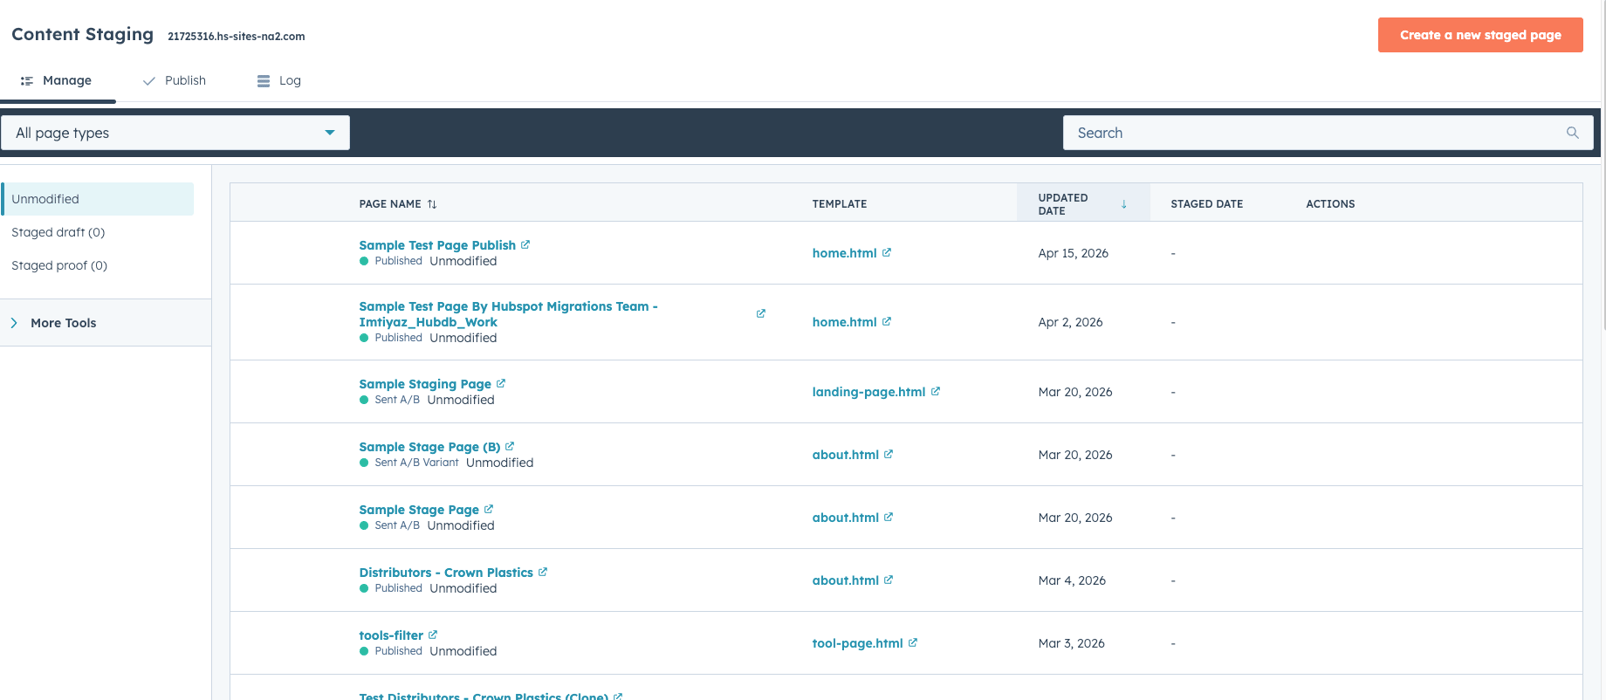Open external icon next to about.html, Distributors row
This screenshot has width=1606, height=700.
(x=889, y=580)
